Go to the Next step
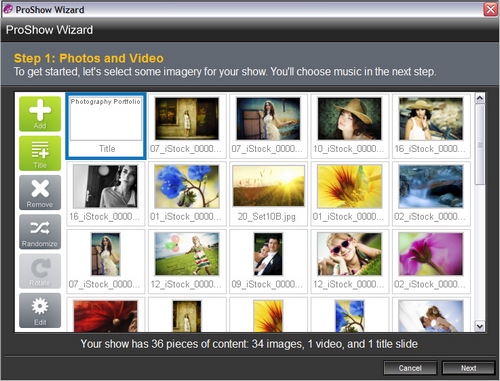Viewport: 500px width, 381px height. 468,368
